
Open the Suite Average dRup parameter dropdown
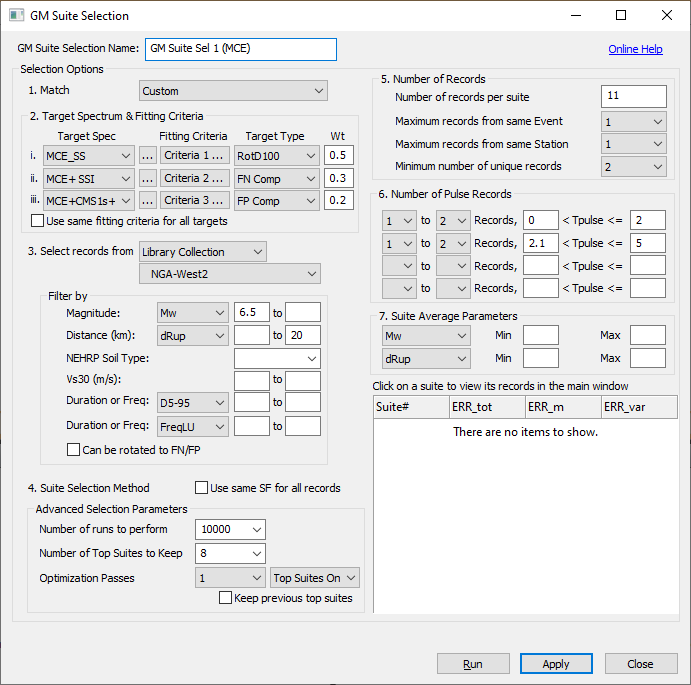pos(426,359)
